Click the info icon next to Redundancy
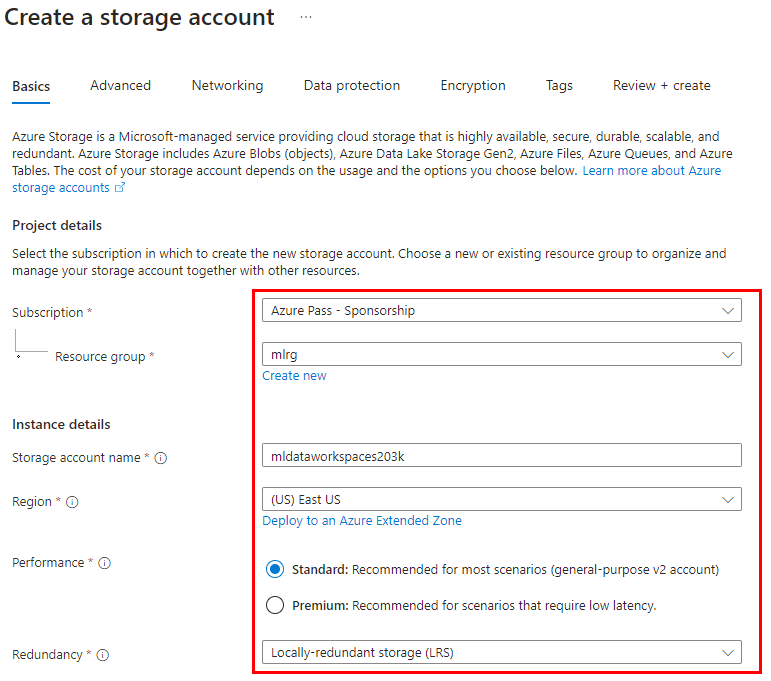Image resolution: width=771 pixels, height=681 pixels. pyautogui.click(x=102, y=656)
